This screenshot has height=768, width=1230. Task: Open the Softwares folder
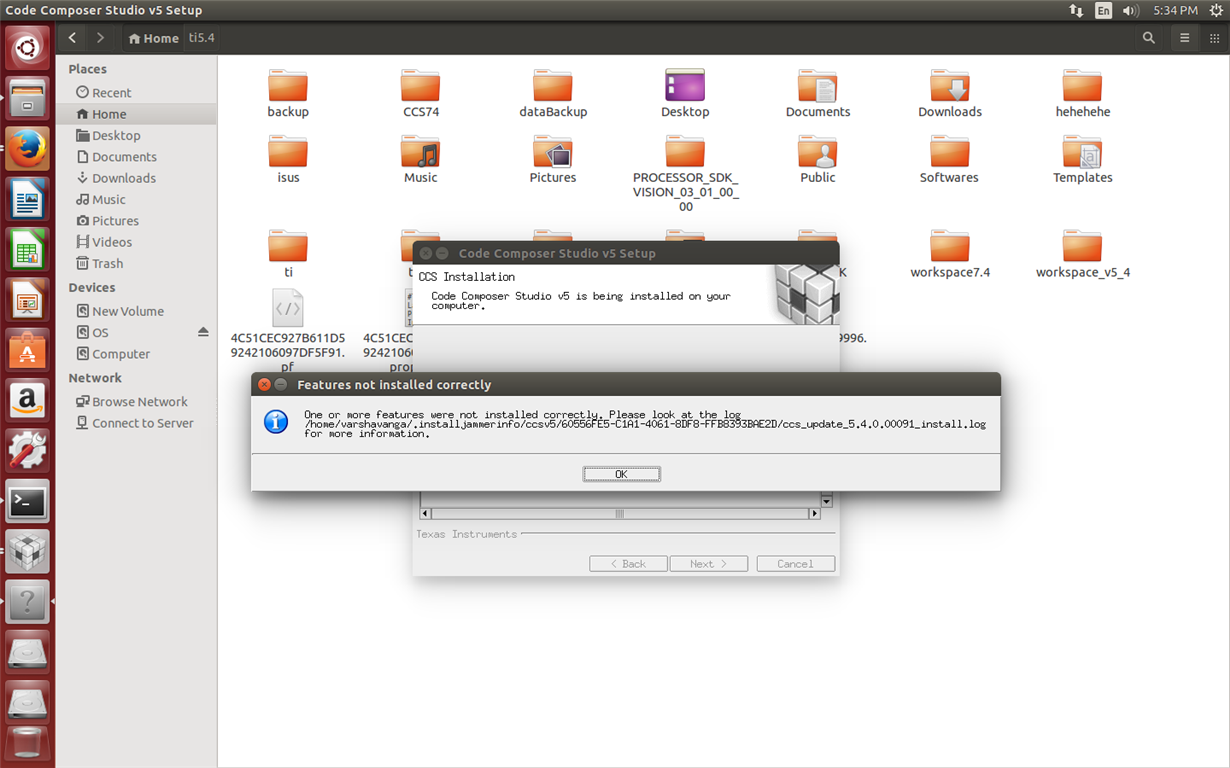[950, 160]
